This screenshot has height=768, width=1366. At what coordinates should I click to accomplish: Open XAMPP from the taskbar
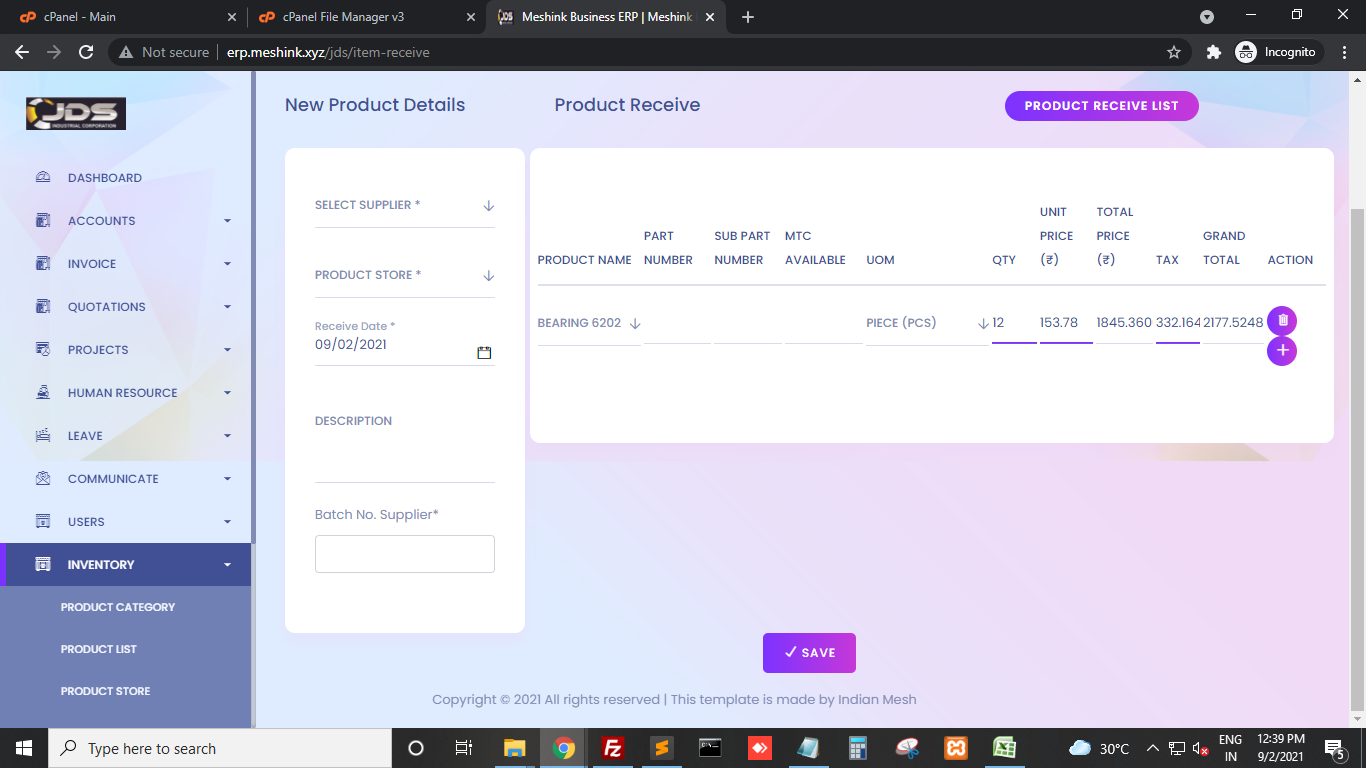coord(955,748)
